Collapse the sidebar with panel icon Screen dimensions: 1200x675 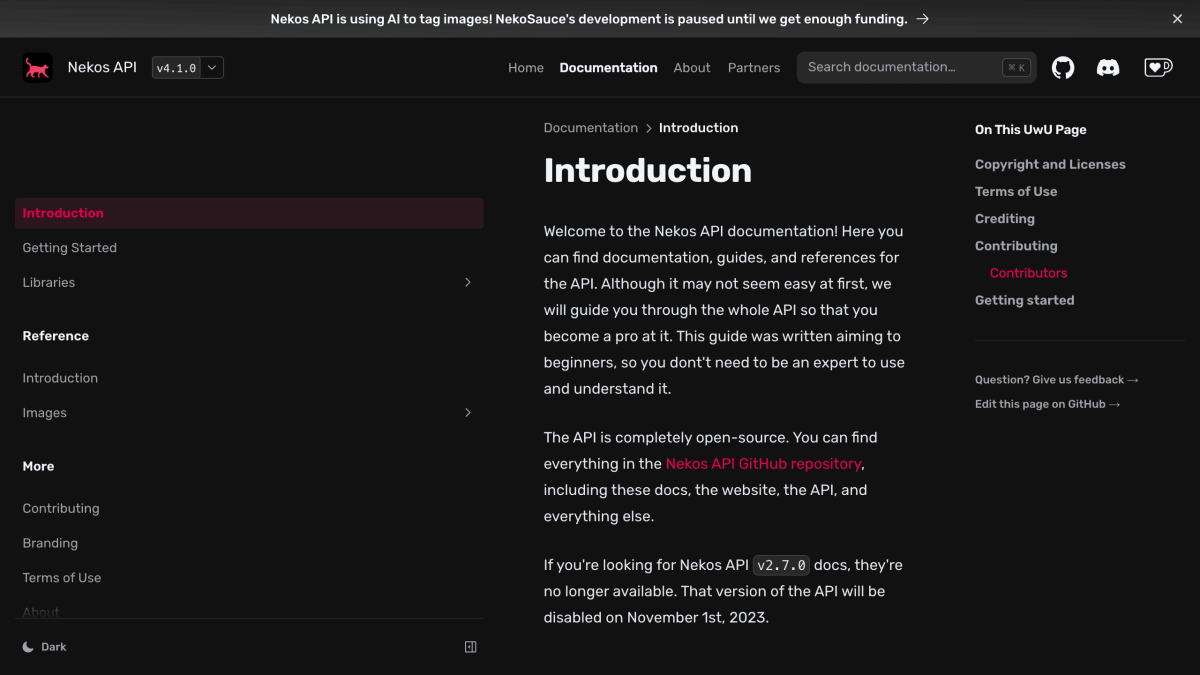(471, 647)
